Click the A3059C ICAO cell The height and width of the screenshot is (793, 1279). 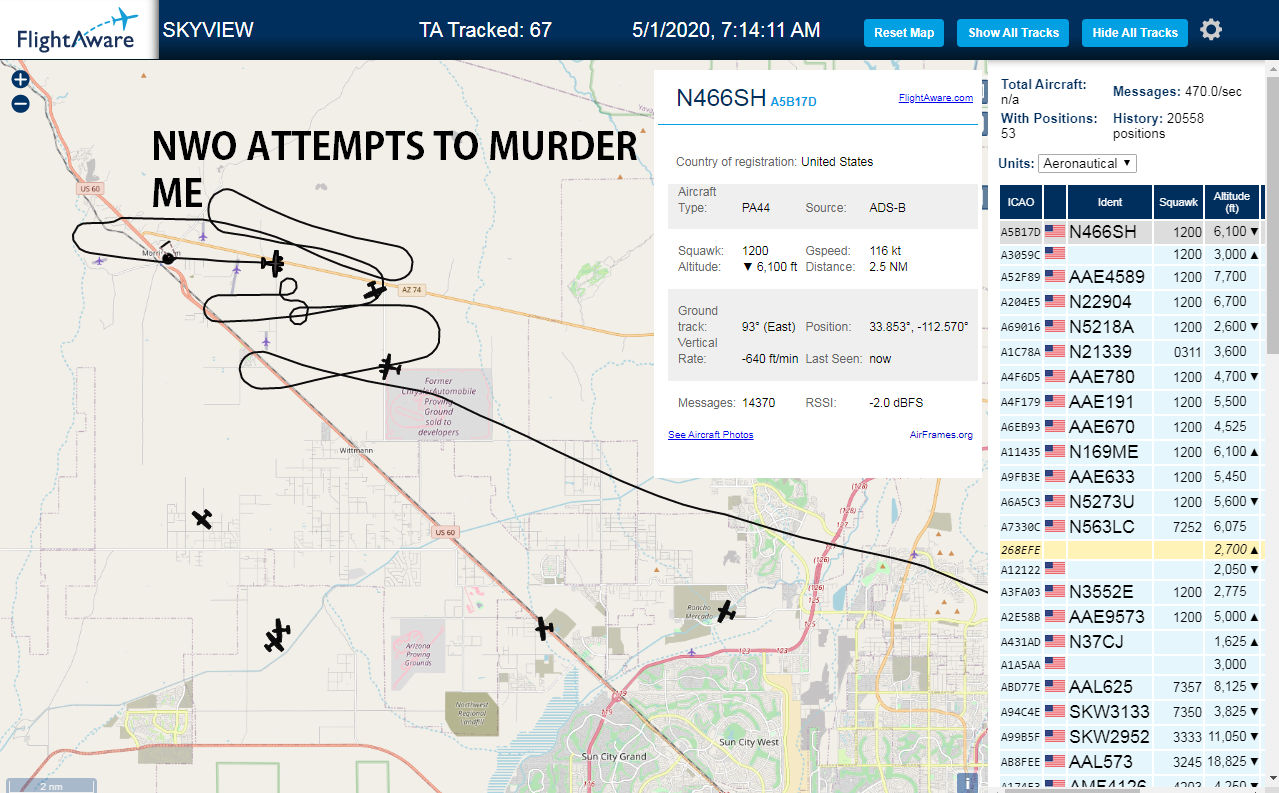1021,255
